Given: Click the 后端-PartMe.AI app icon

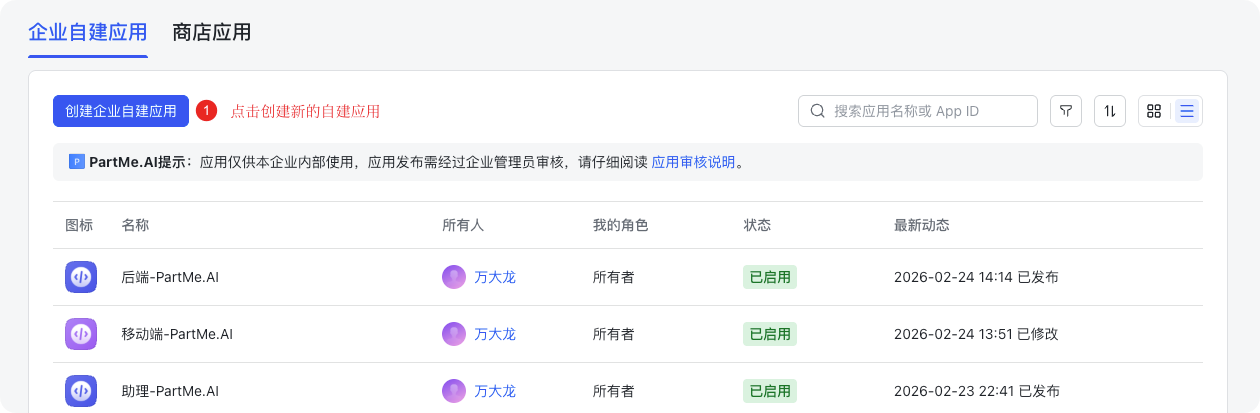Looking at the screenshot, I should (x=81, y=277).
